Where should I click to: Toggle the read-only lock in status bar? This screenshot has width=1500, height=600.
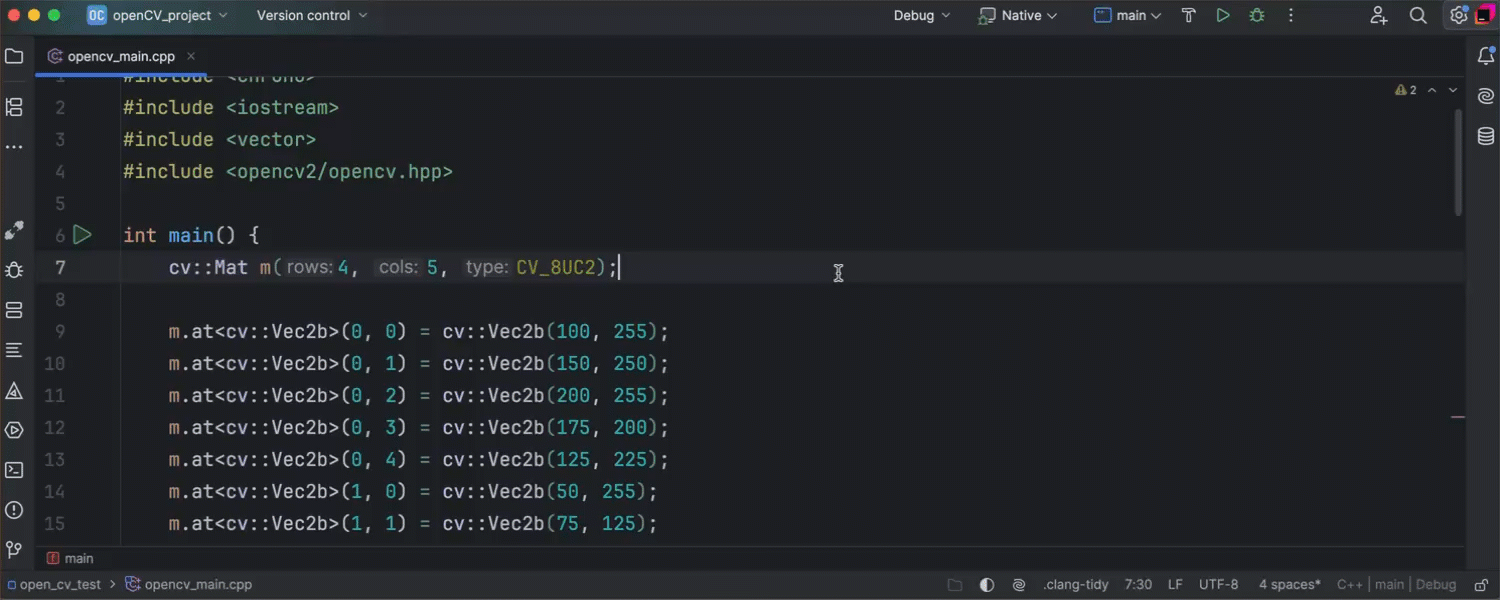point(1480,585)
